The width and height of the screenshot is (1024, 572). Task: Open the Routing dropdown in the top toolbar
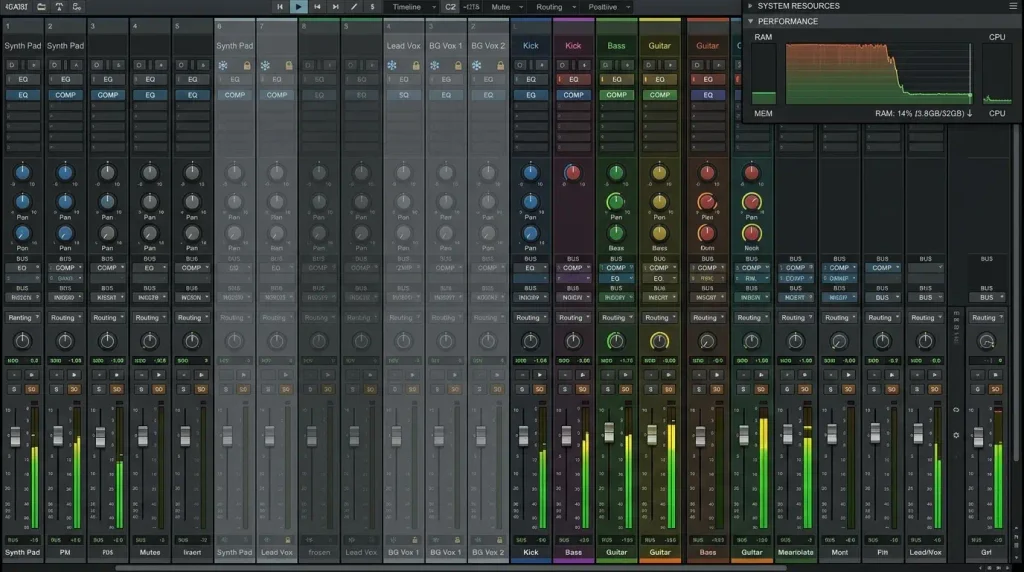[556, 7]
